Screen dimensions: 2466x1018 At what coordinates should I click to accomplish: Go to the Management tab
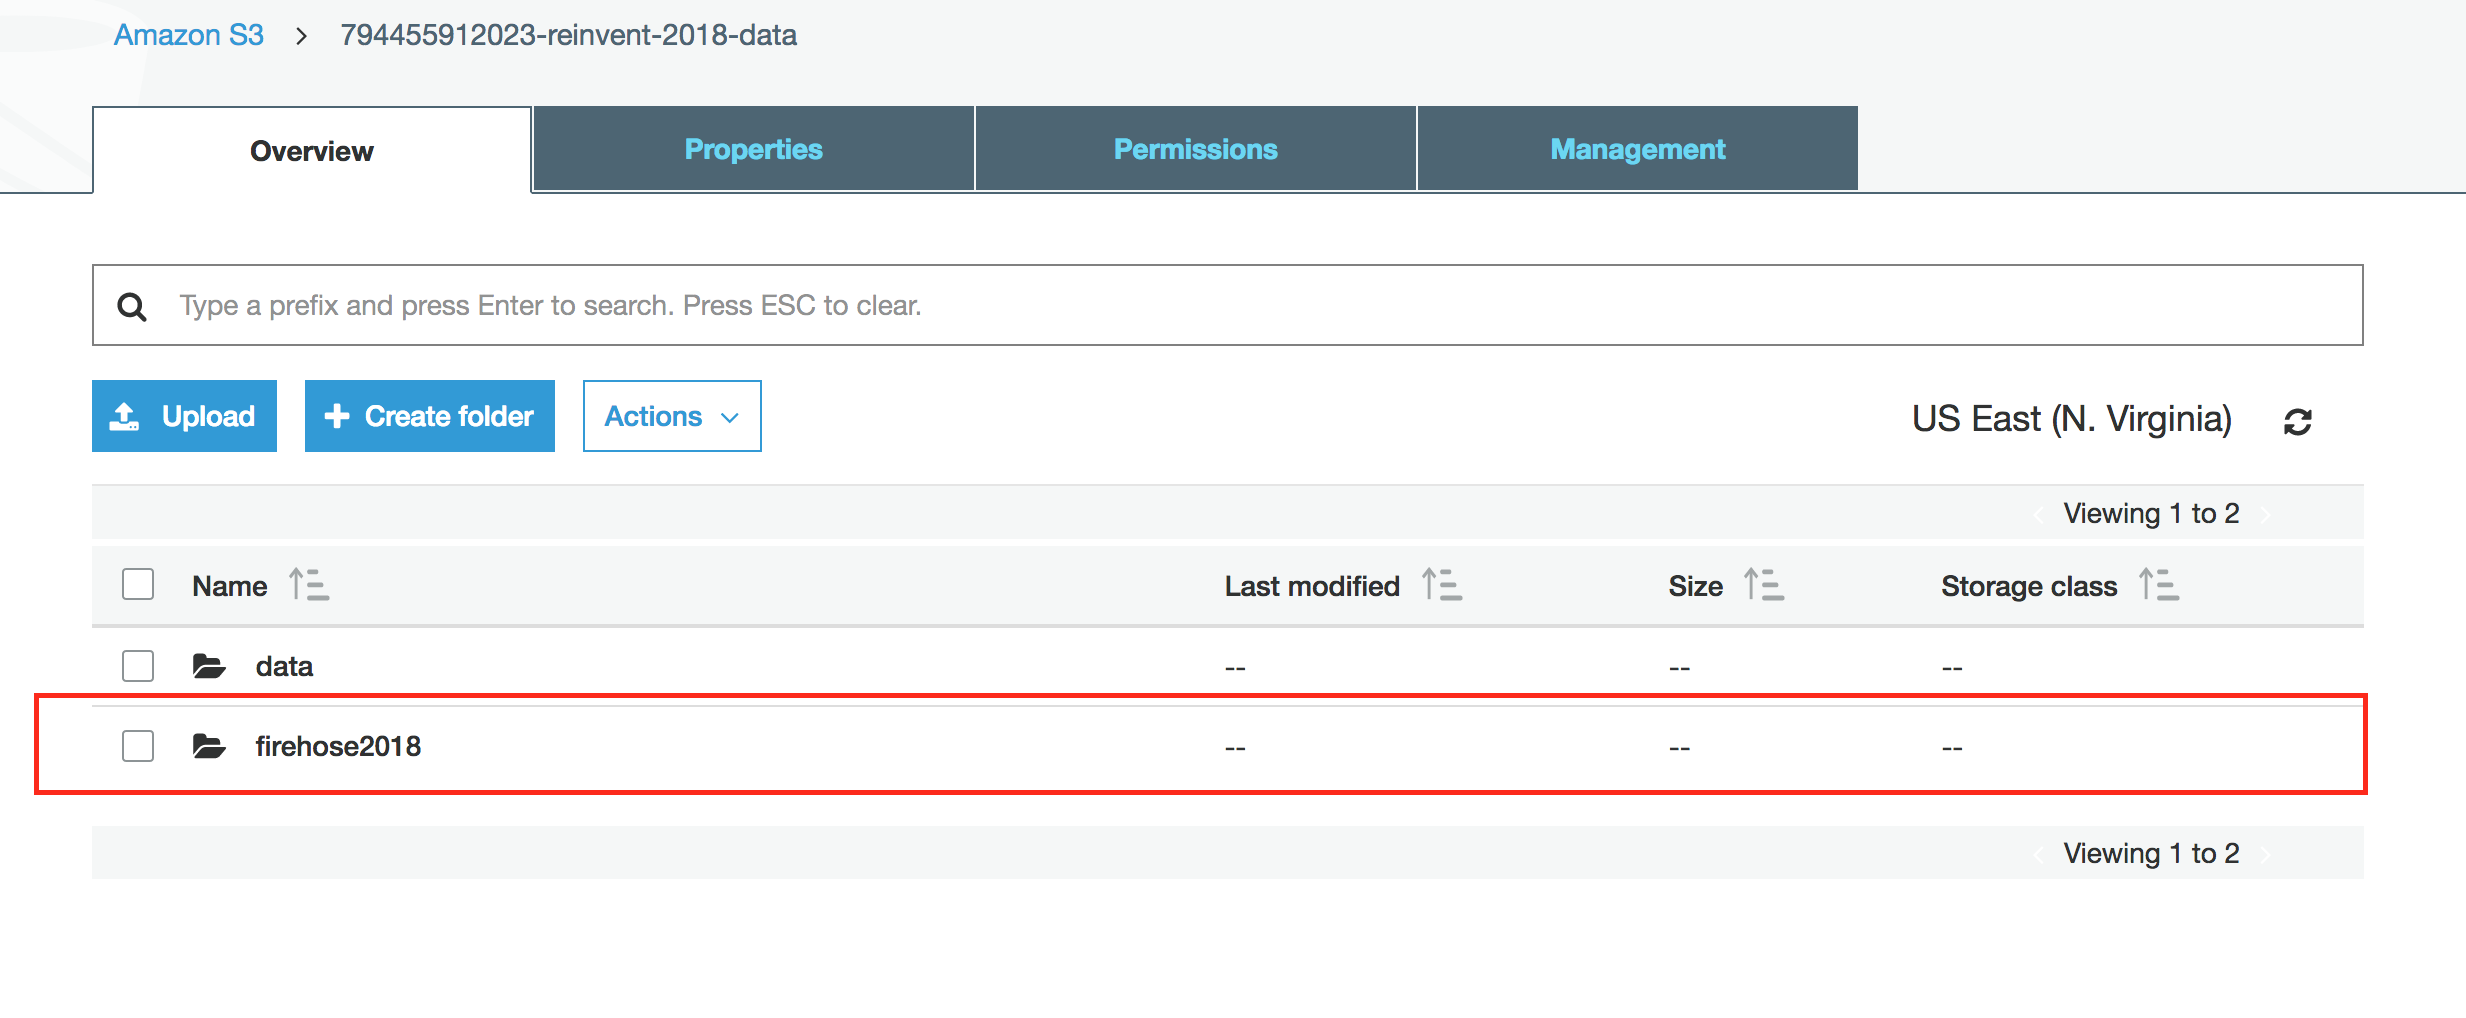click(1638, 149)
